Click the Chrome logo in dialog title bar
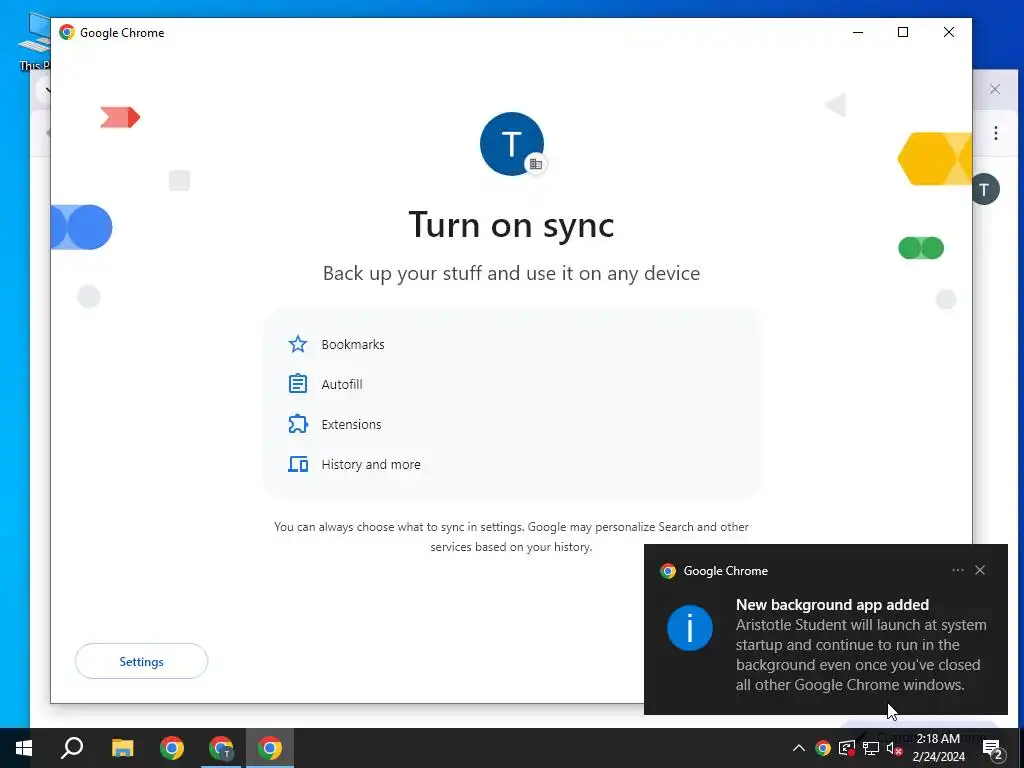This screenshot has width=1024, height=768. (x=67, y=32)
